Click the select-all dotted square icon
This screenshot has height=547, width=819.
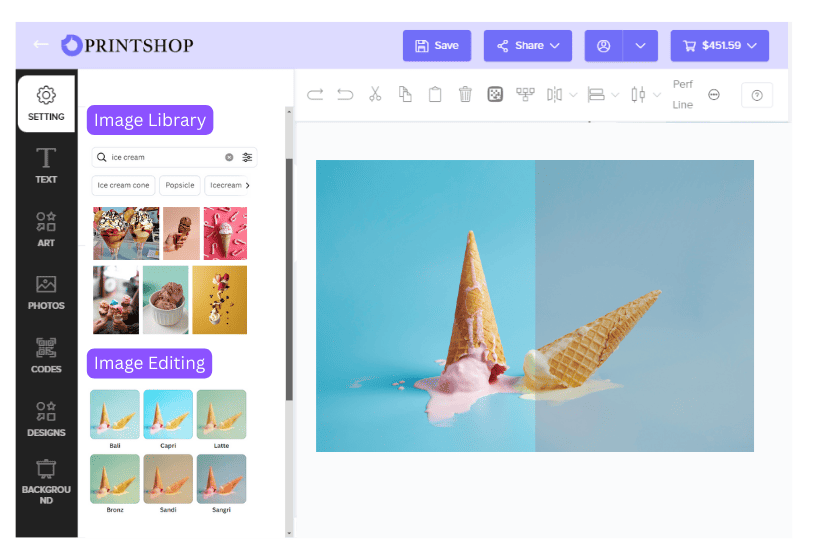495,95
